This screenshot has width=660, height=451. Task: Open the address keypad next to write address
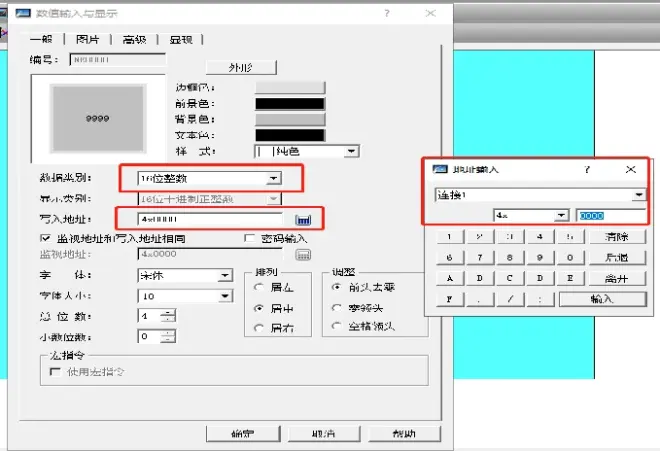point(303,218)
